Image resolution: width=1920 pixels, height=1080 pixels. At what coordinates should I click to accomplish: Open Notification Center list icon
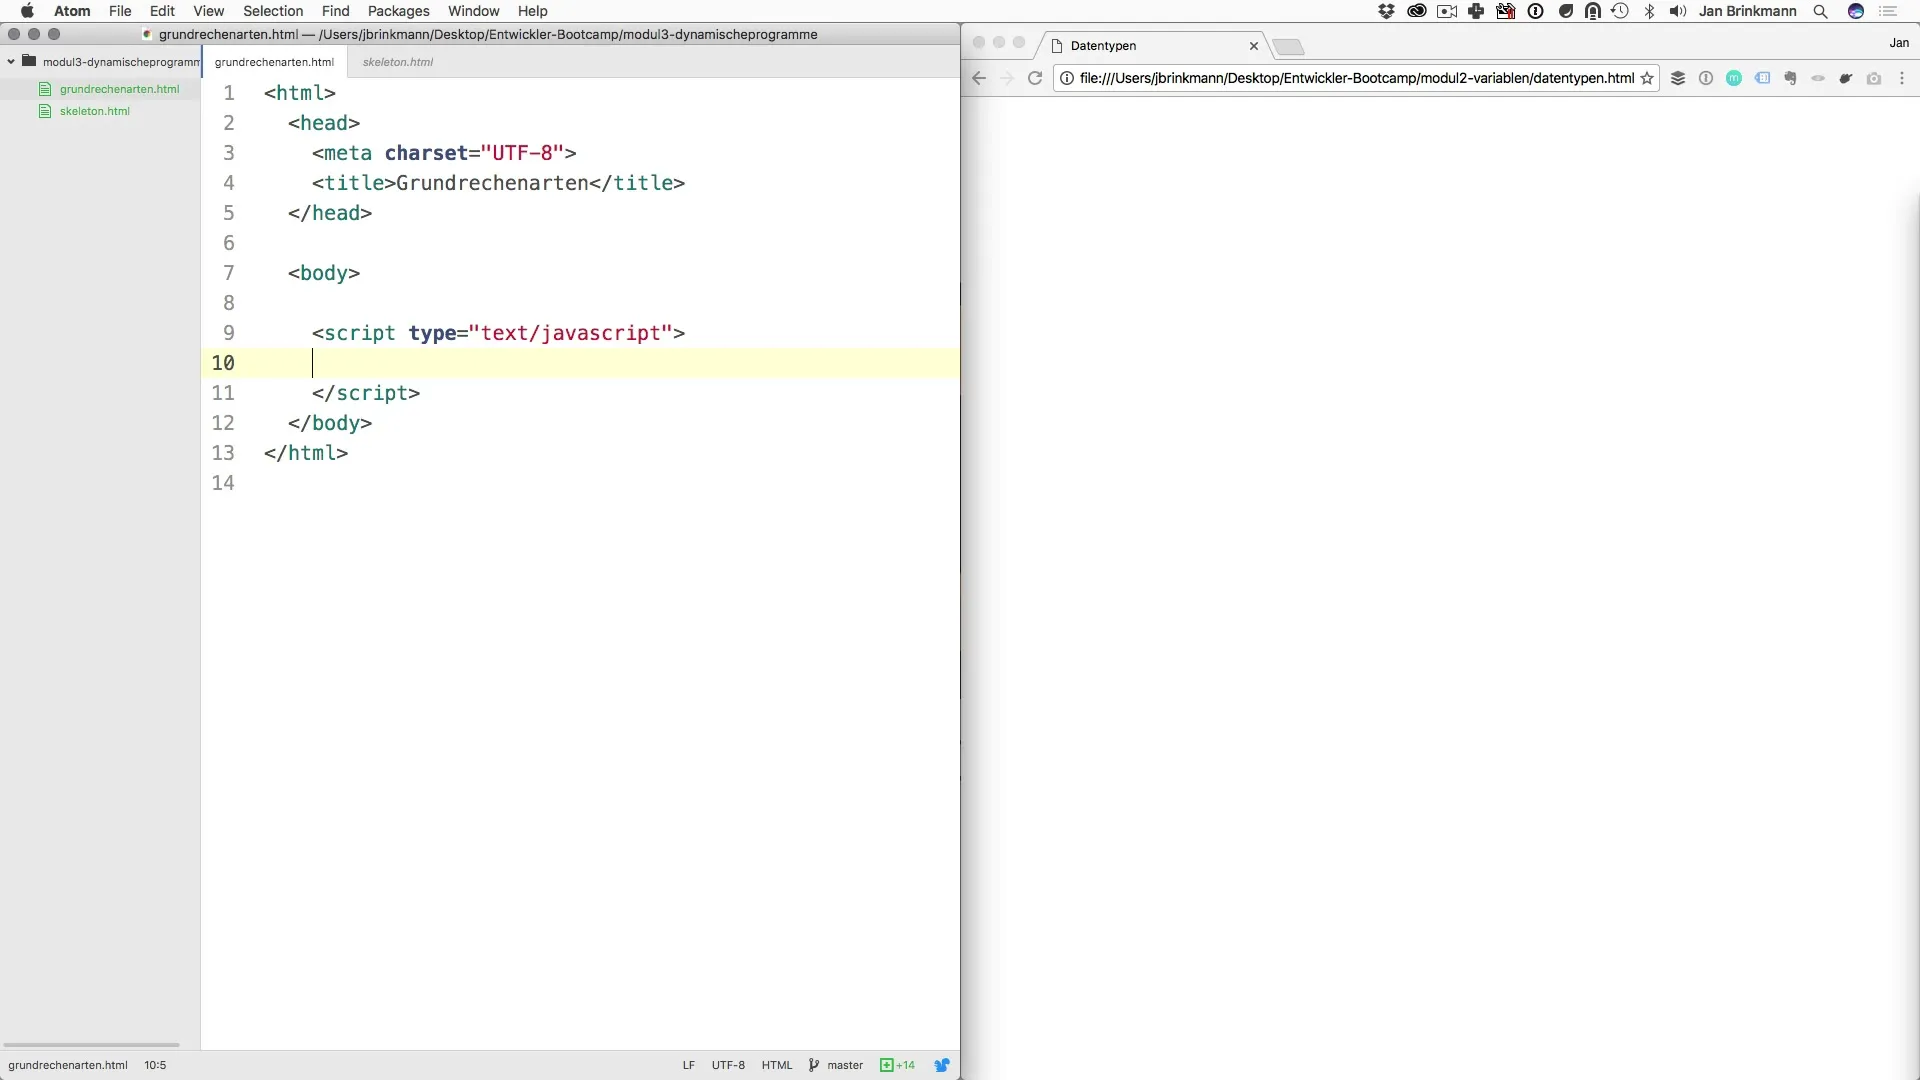pos(1888,11)
